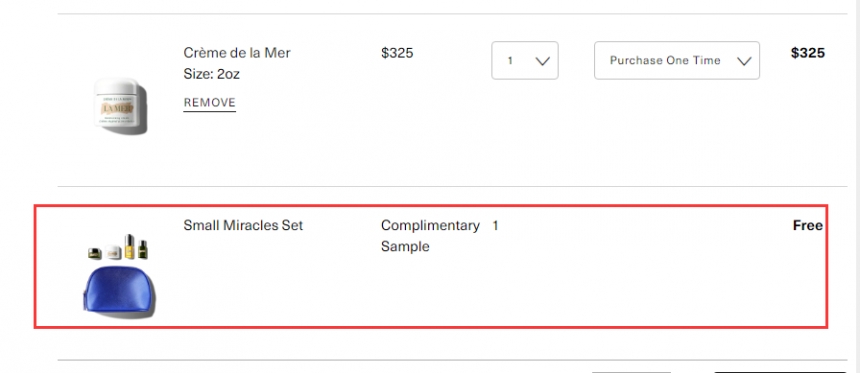
Task: Click the Size: 2oz text
Action: pyautogui.click(x=212, y=74)
